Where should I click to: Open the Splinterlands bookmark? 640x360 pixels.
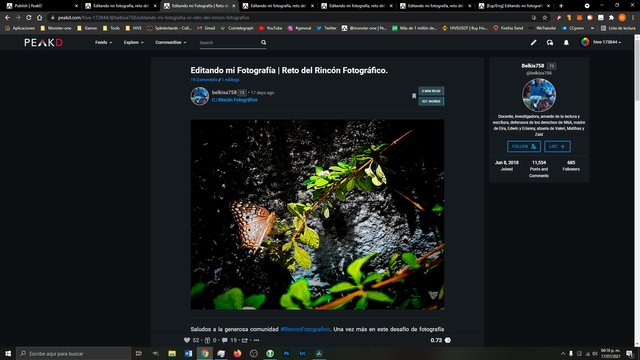[x=169, y=28]
